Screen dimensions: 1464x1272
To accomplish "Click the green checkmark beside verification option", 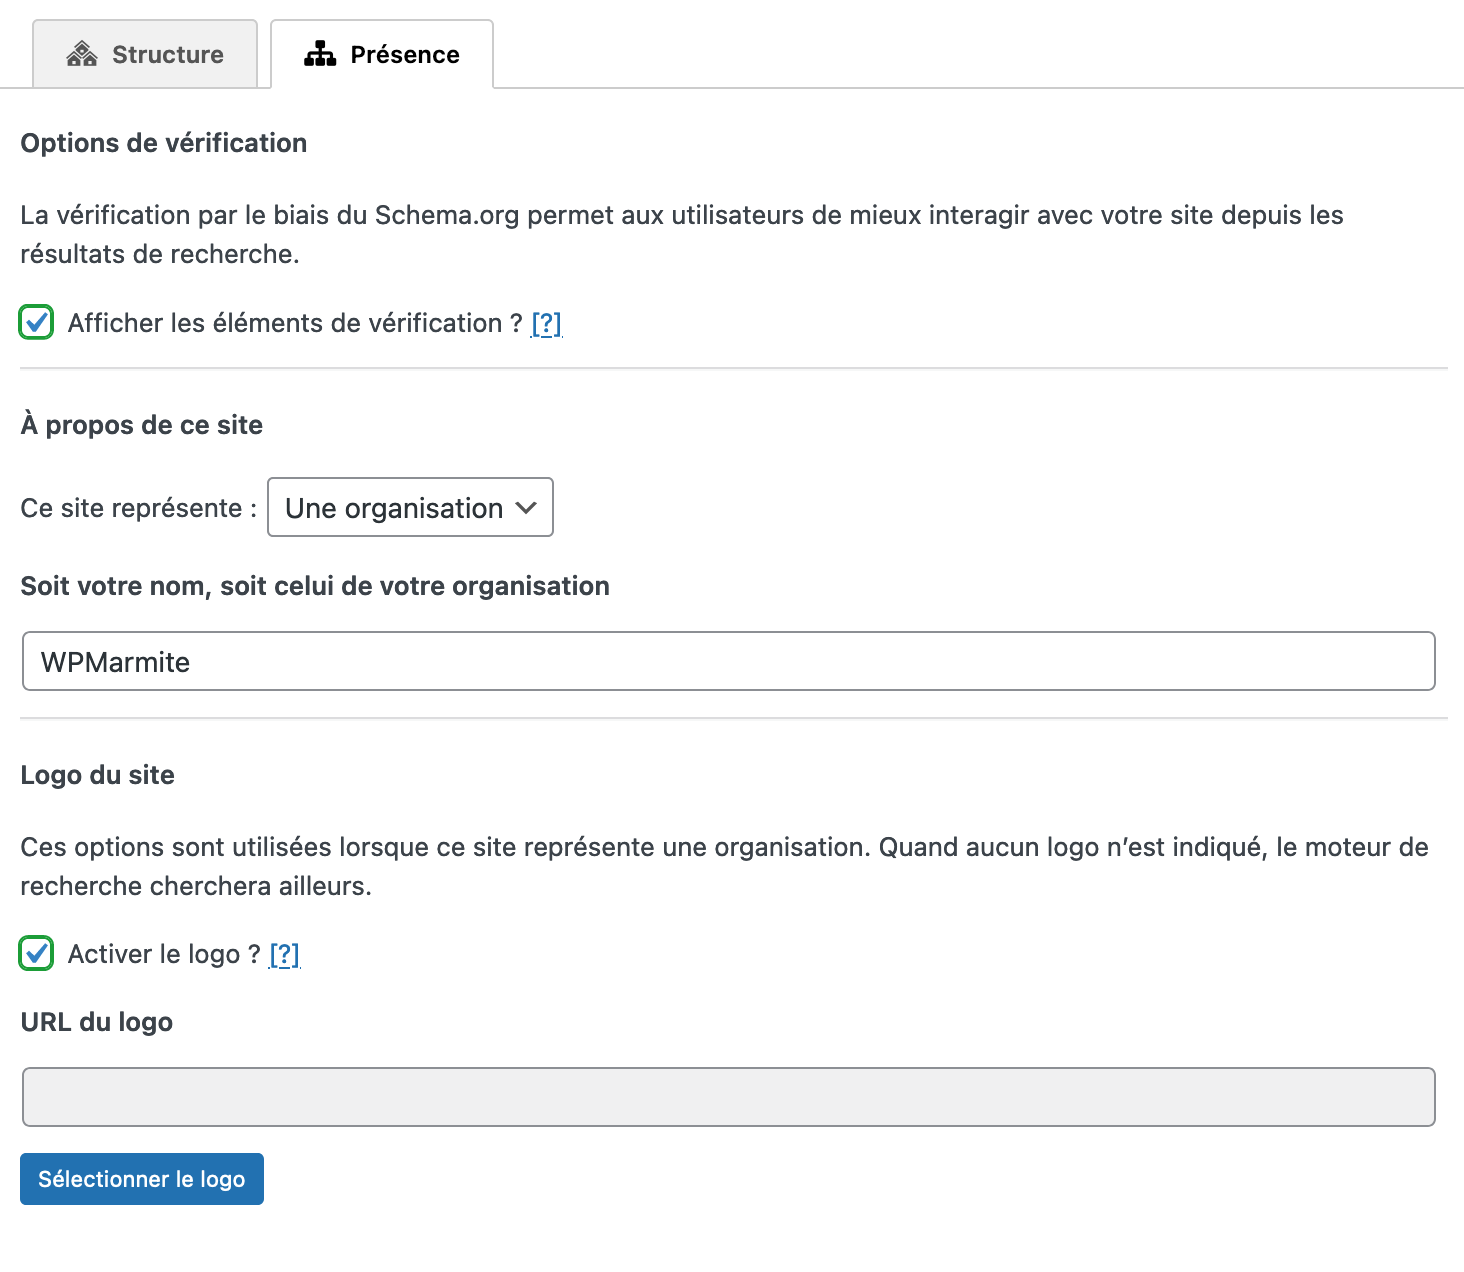I will click(35, 323).
